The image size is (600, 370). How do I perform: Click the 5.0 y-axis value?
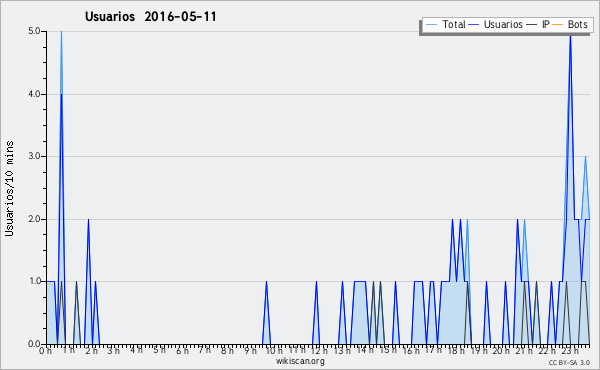tap(34, 31)
